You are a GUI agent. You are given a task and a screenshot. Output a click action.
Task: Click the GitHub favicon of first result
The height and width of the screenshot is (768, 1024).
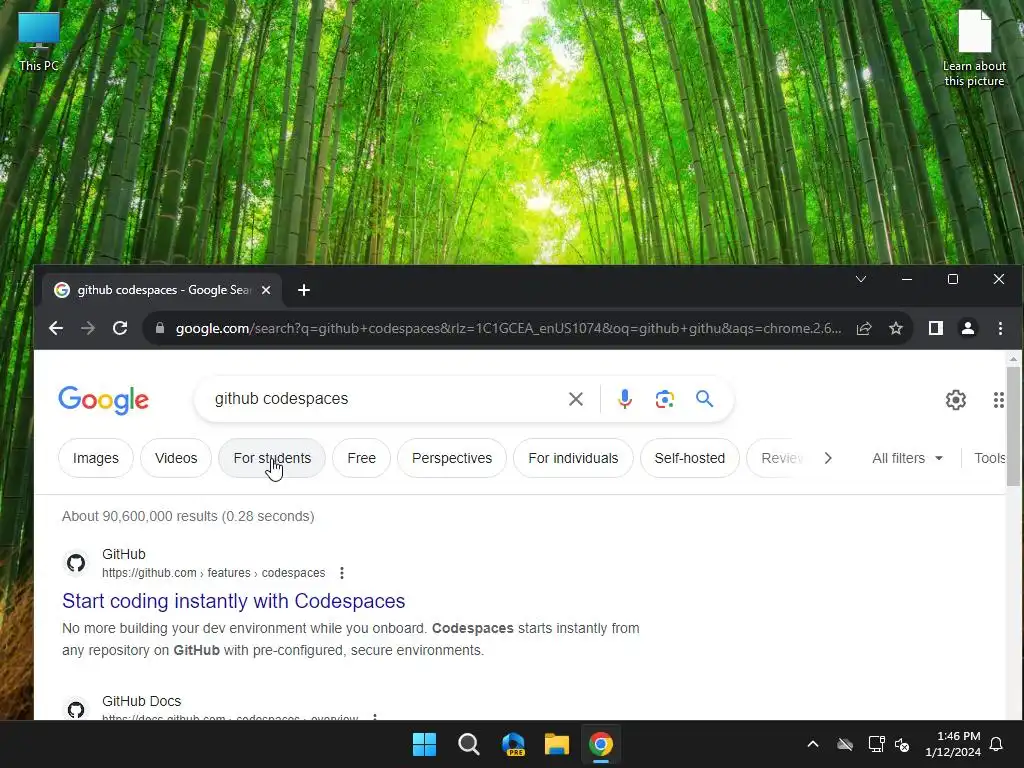(x=76, y=563)
